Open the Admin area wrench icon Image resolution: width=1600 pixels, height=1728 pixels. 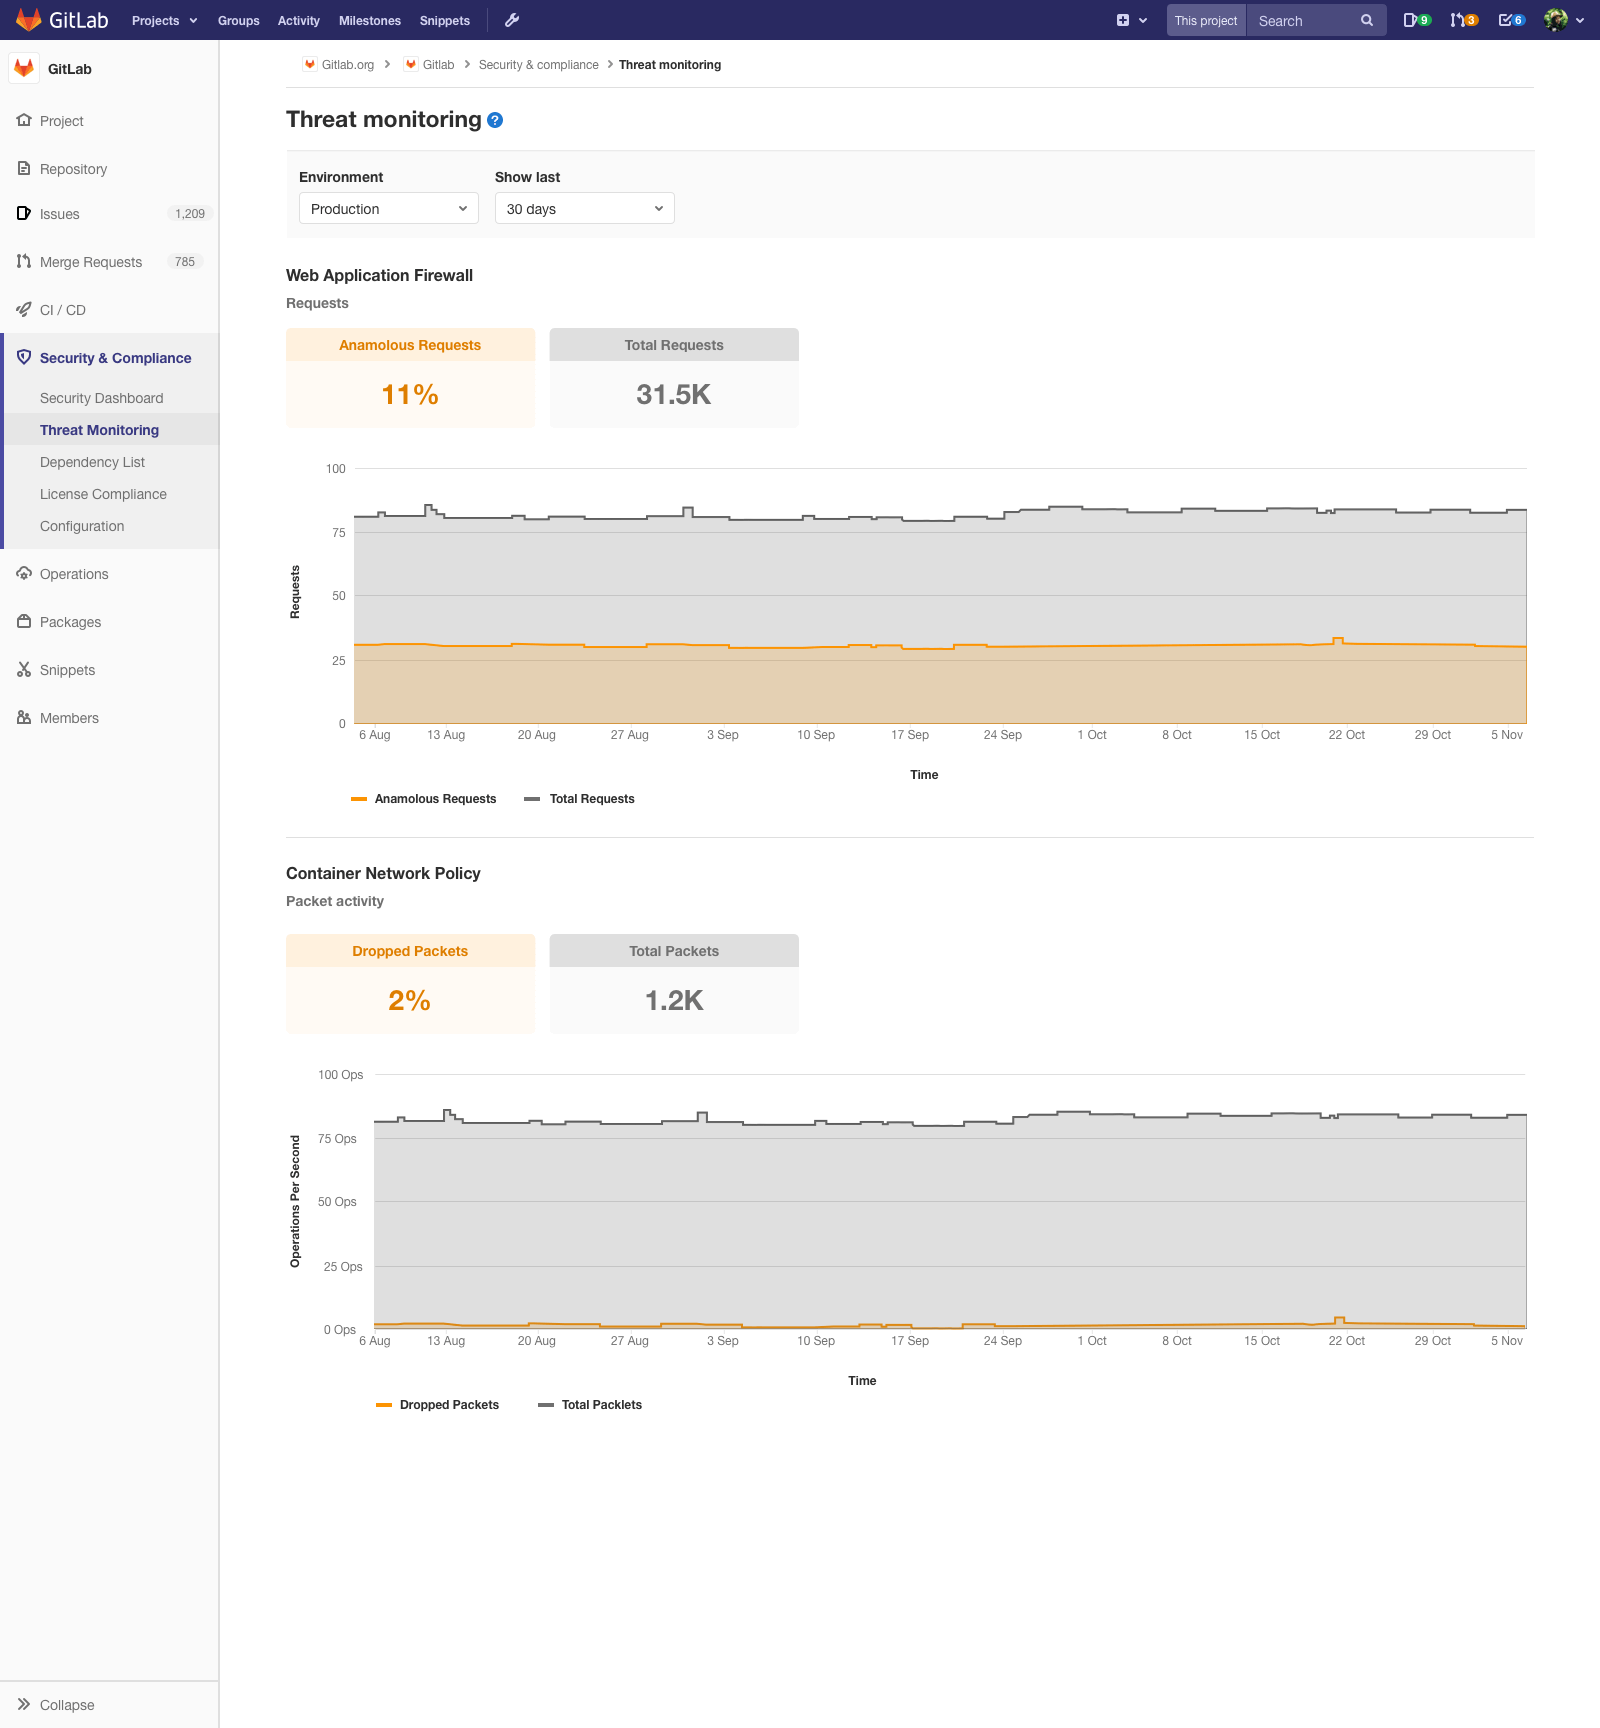coord(513,20)
